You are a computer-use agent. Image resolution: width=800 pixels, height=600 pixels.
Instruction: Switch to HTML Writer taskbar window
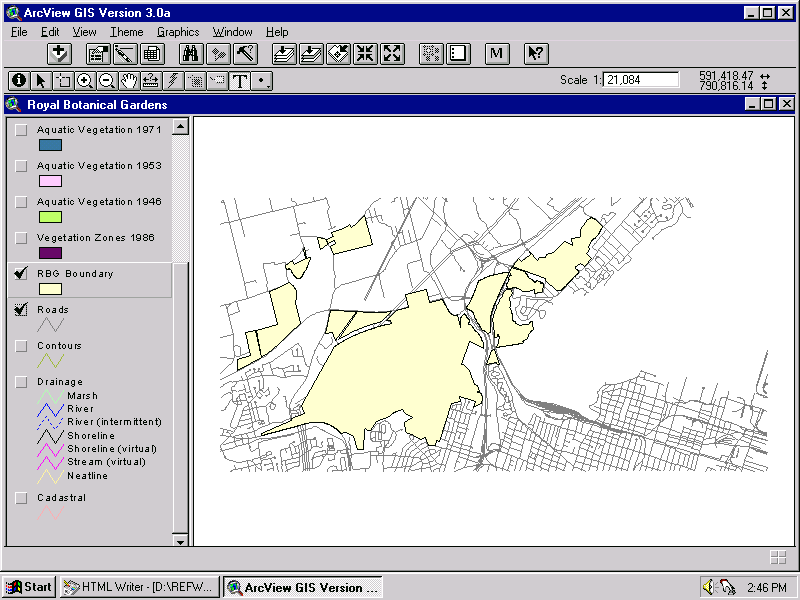tap(139, 587)
